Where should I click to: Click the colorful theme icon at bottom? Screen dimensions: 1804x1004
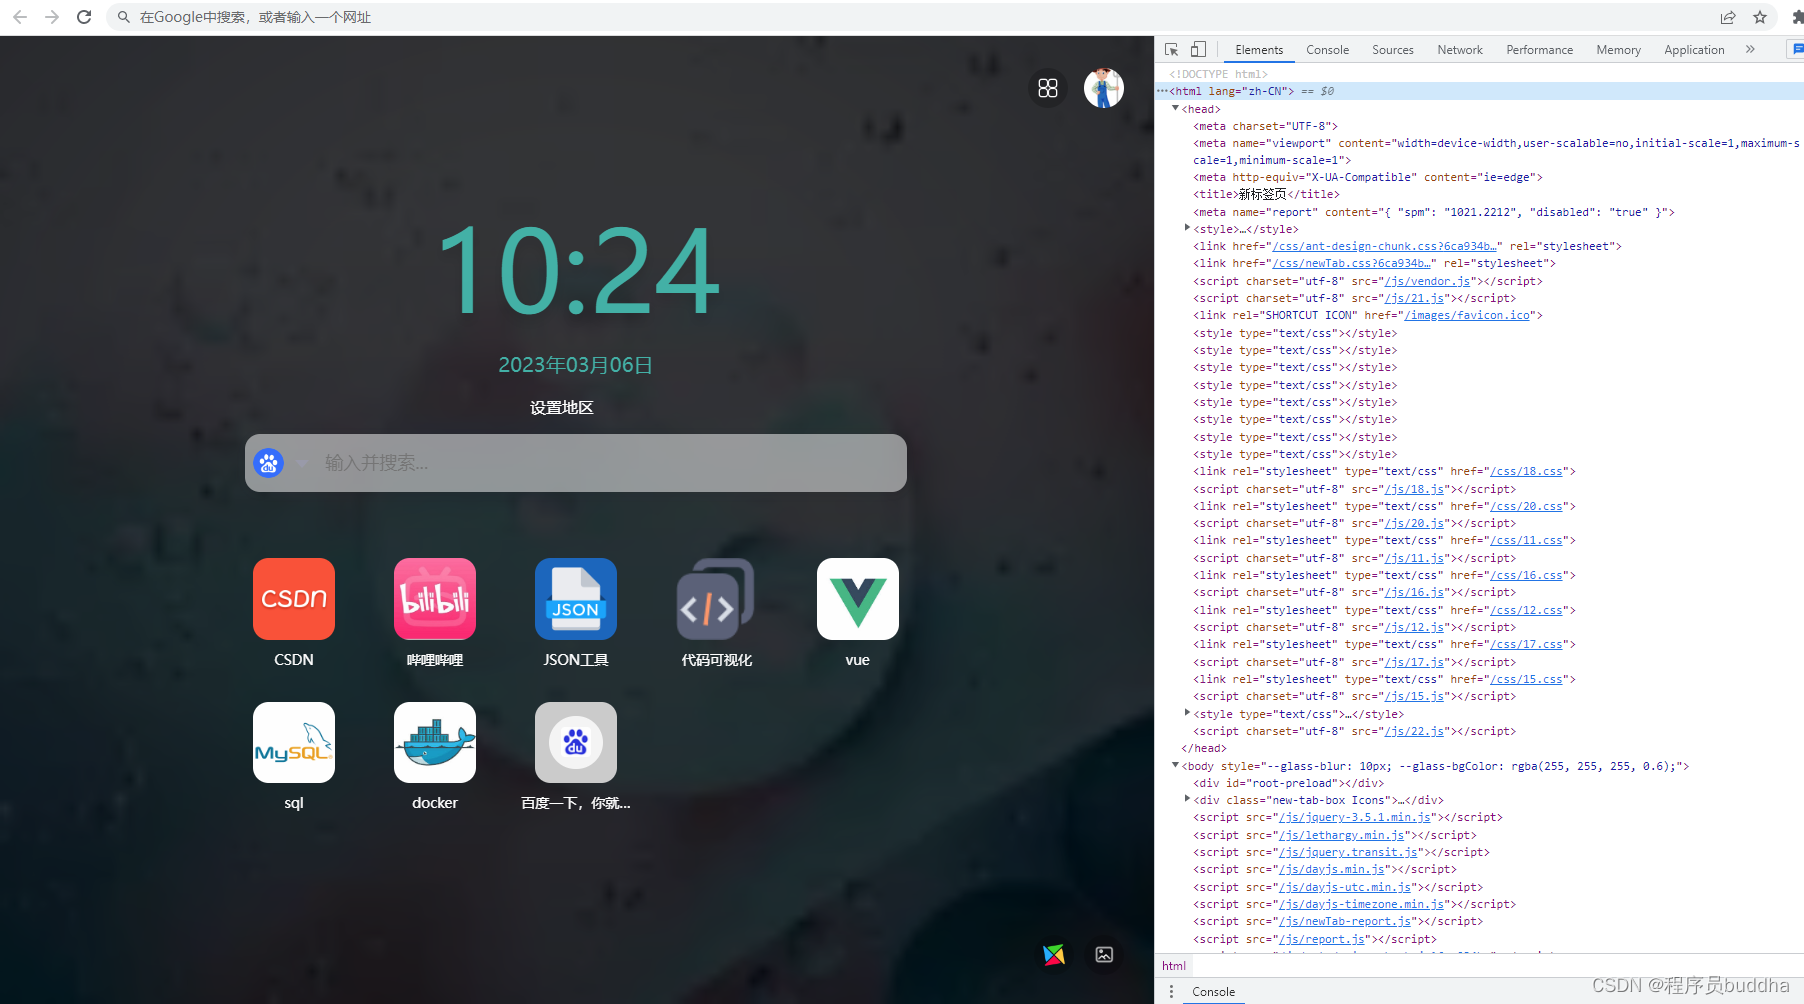click(x=1054, y=955)
